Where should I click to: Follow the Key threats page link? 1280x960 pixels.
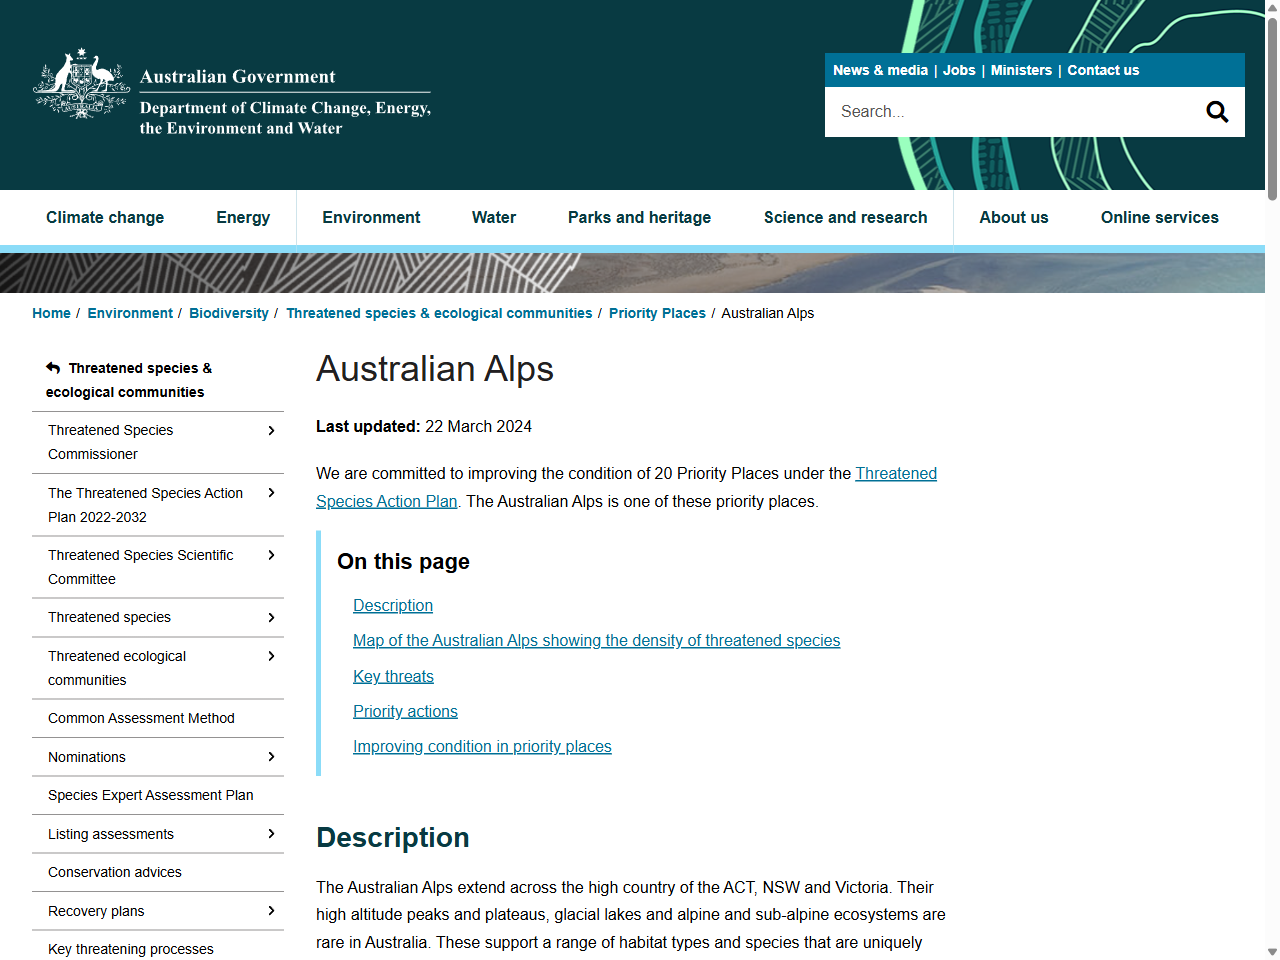393,676
